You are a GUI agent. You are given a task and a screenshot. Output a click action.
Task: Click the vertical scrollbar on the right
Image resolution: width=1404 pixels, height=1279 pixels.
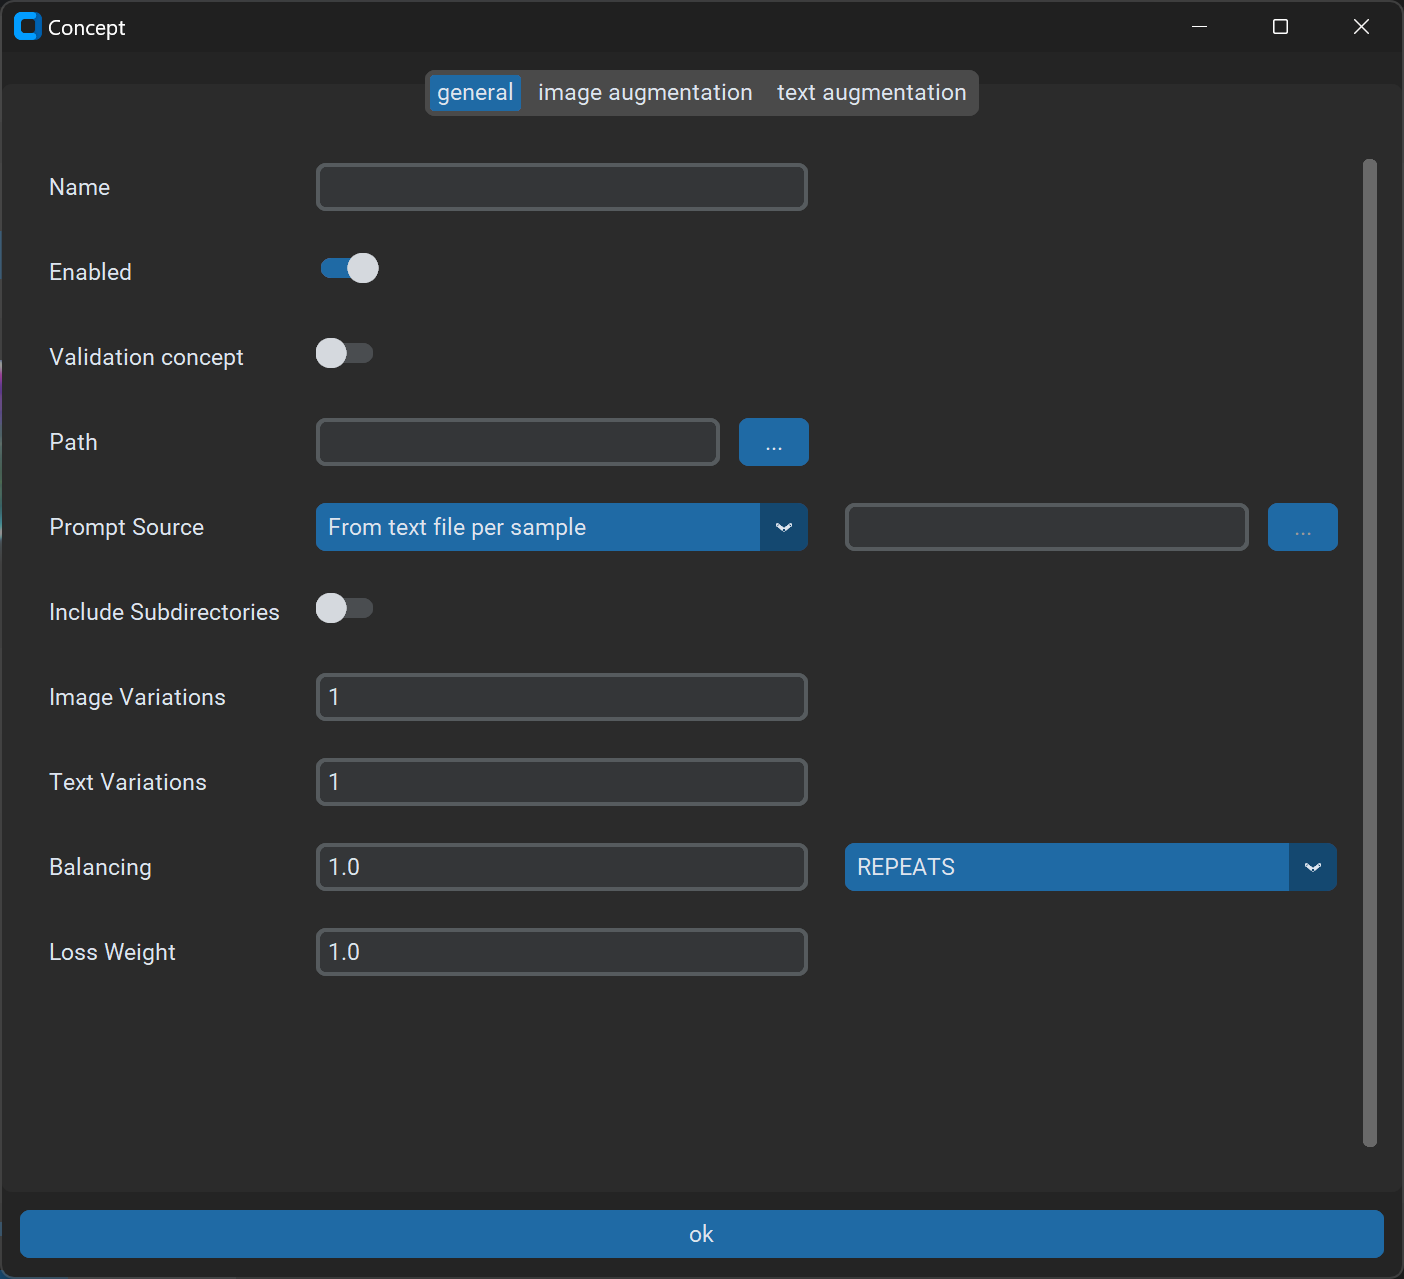[1369, 652]
